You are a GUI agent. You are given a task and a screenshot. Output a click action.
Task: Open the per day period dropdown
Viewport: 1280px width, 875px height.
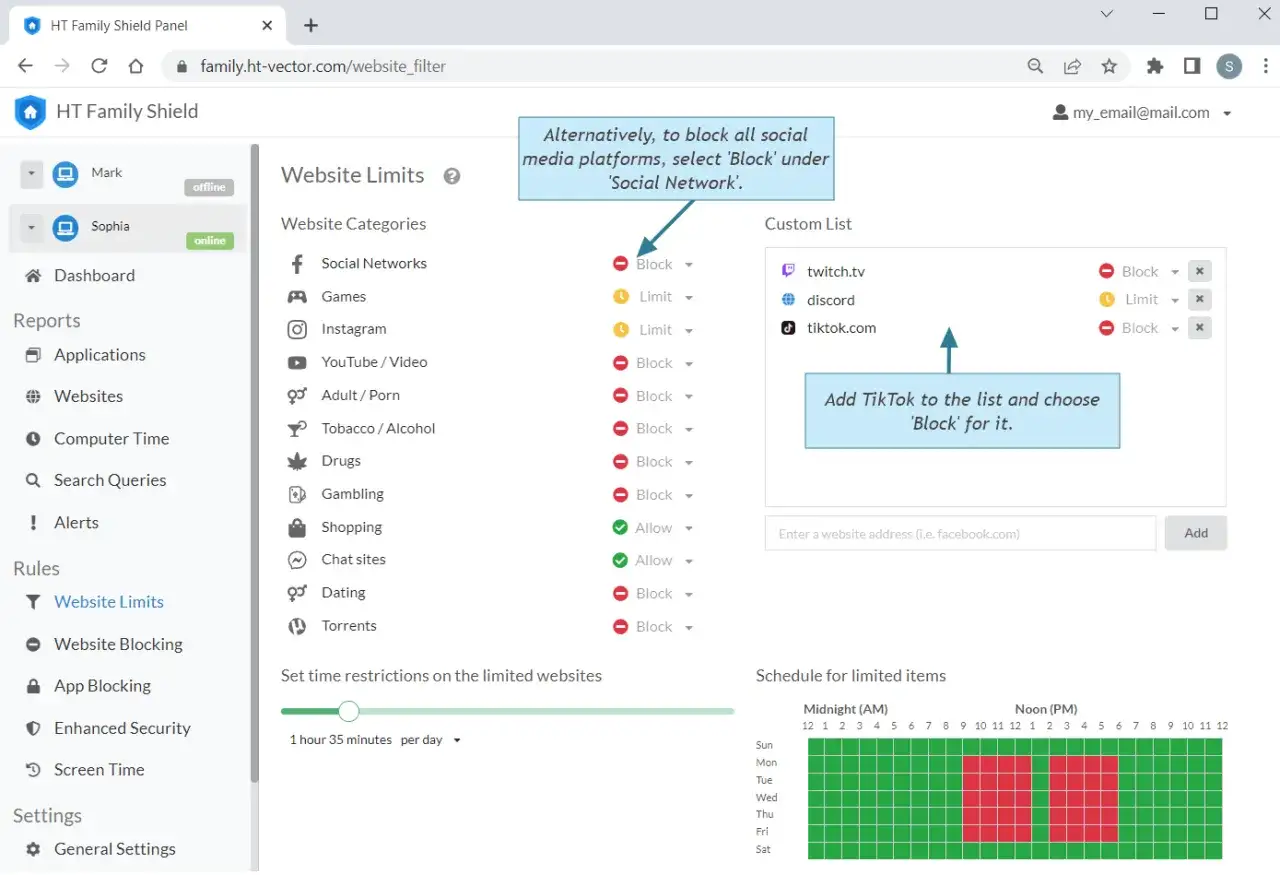point(431,740)
